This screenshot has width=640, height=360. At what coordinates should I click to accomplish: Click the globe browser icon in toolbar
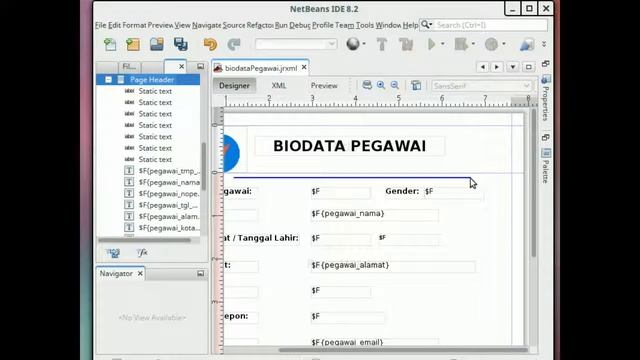click(353, 44)
